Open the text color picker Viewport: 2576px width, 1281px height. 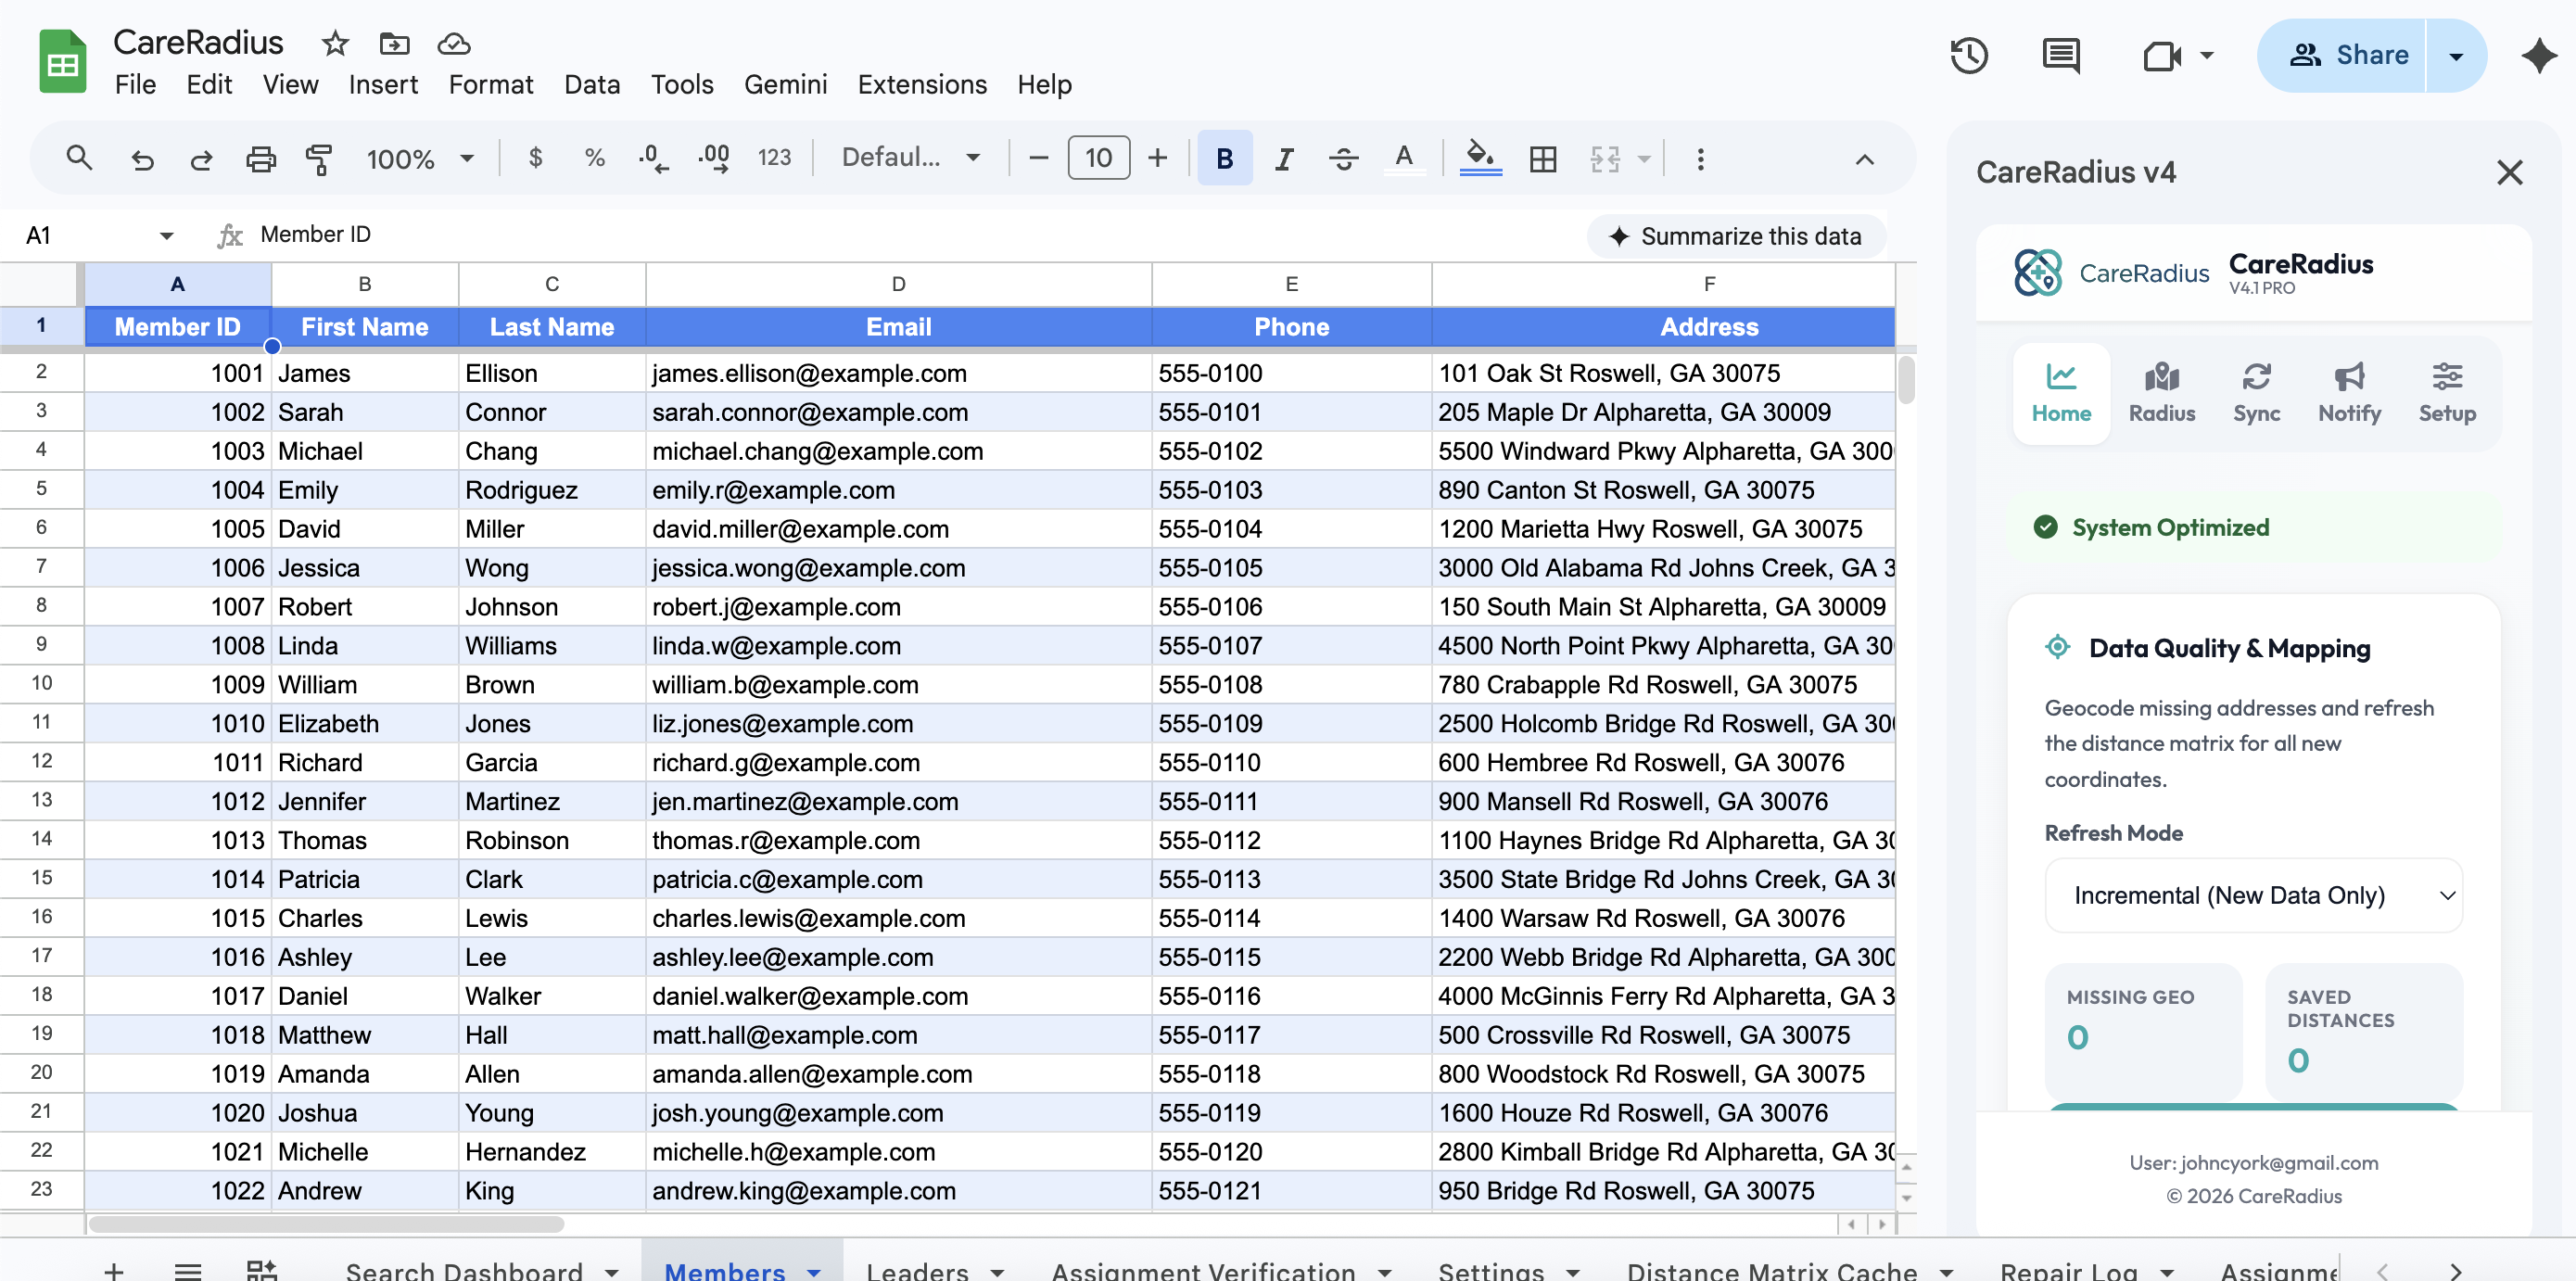click(1403, 158)
